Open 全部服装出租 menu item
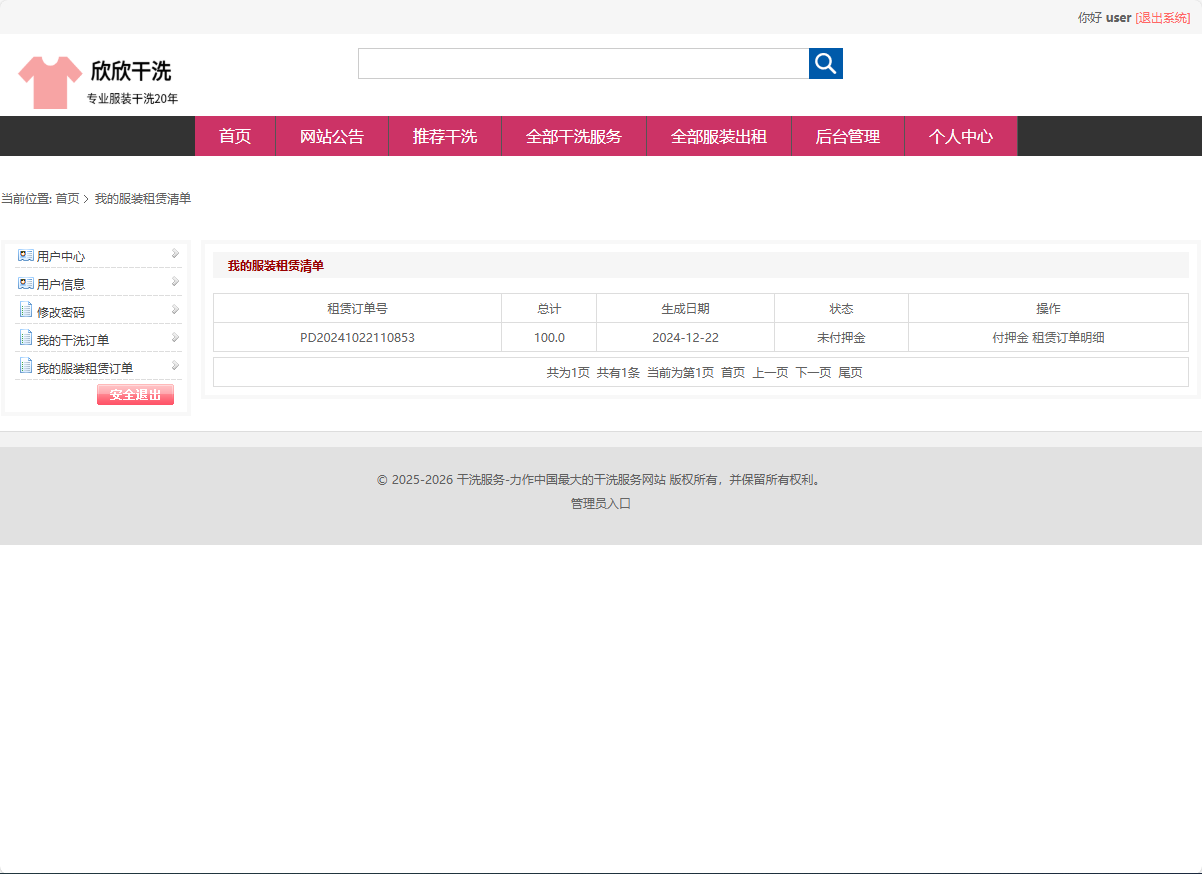This screenshot has height=874, width=1202. tap(719, 136)
